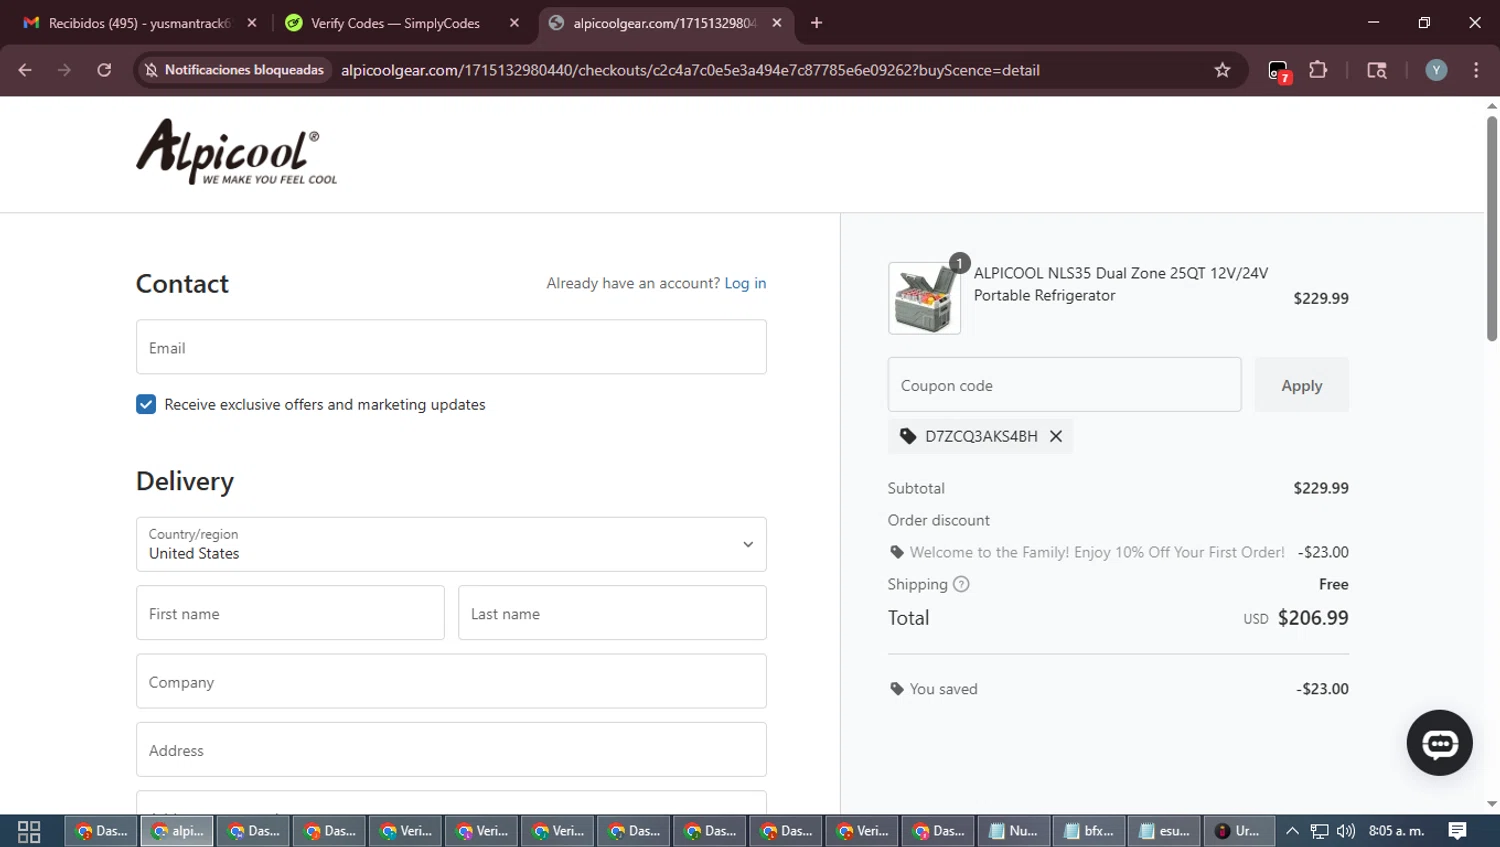Screen dimensions: 1500x847
Task: Open the Nu... Notepad taskbar item
Action: point(1013,831)
